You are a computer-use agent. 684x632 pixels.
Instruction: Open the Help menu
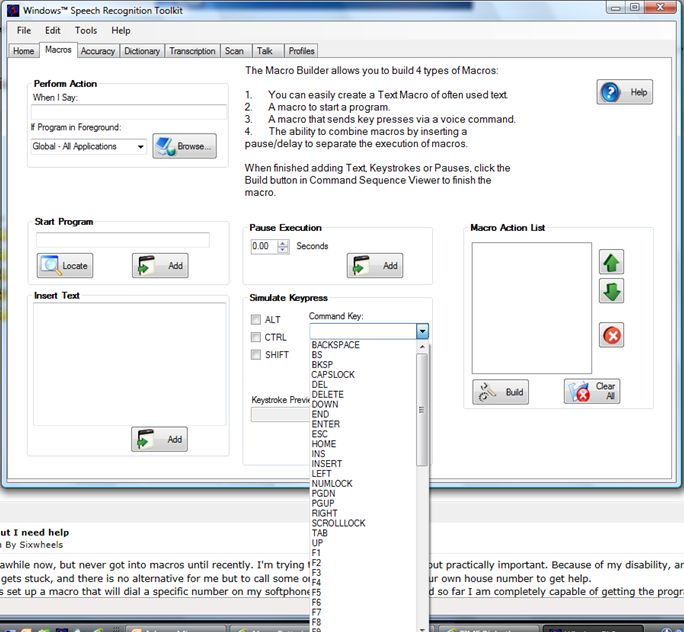121,31
